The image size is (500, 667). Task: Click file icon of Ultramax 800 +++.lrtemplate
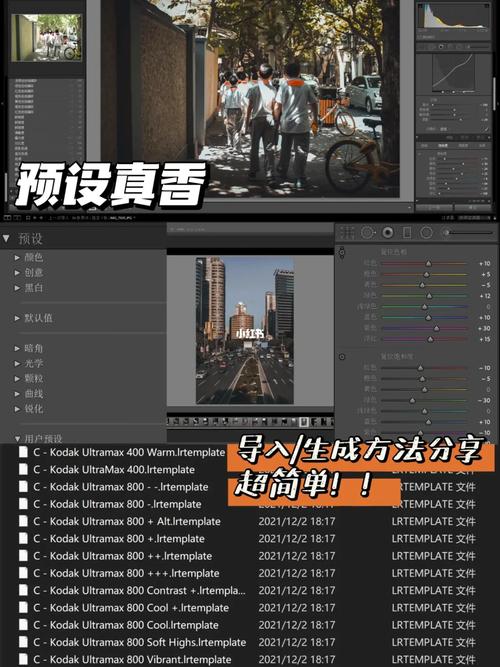click(x=24, y=573)
